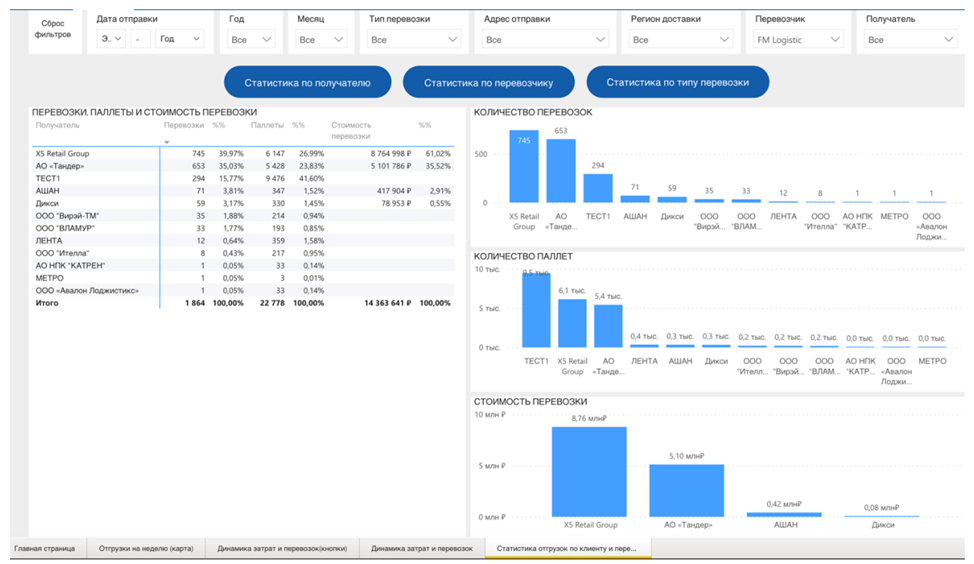Switch to Динамика затрат и перевозок(кнопки) tab
The width and height of the screenshot is (974, 564).
pos(282,548)
